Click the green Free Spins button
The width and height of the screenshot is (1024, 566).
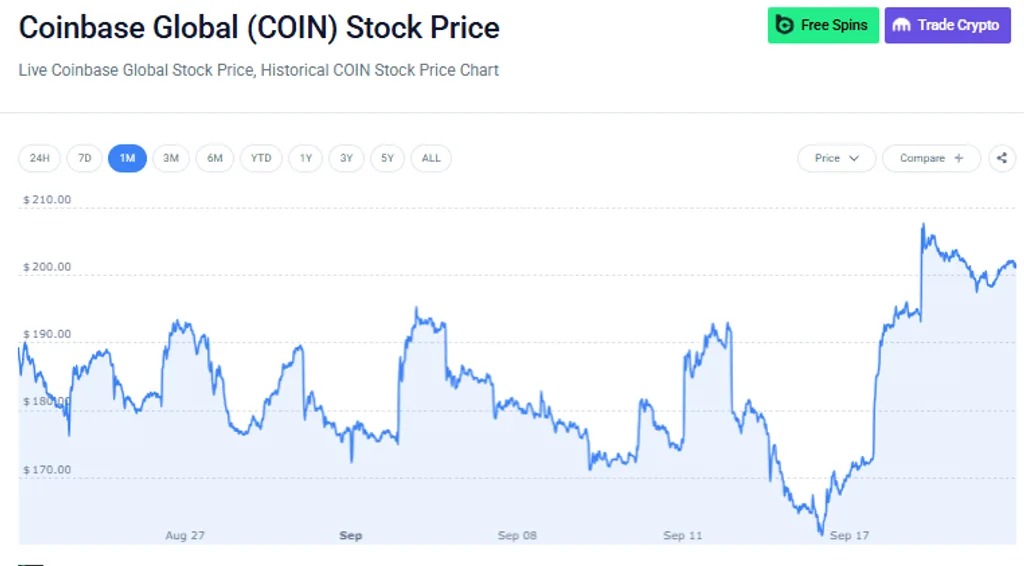(x=824, y=25)
